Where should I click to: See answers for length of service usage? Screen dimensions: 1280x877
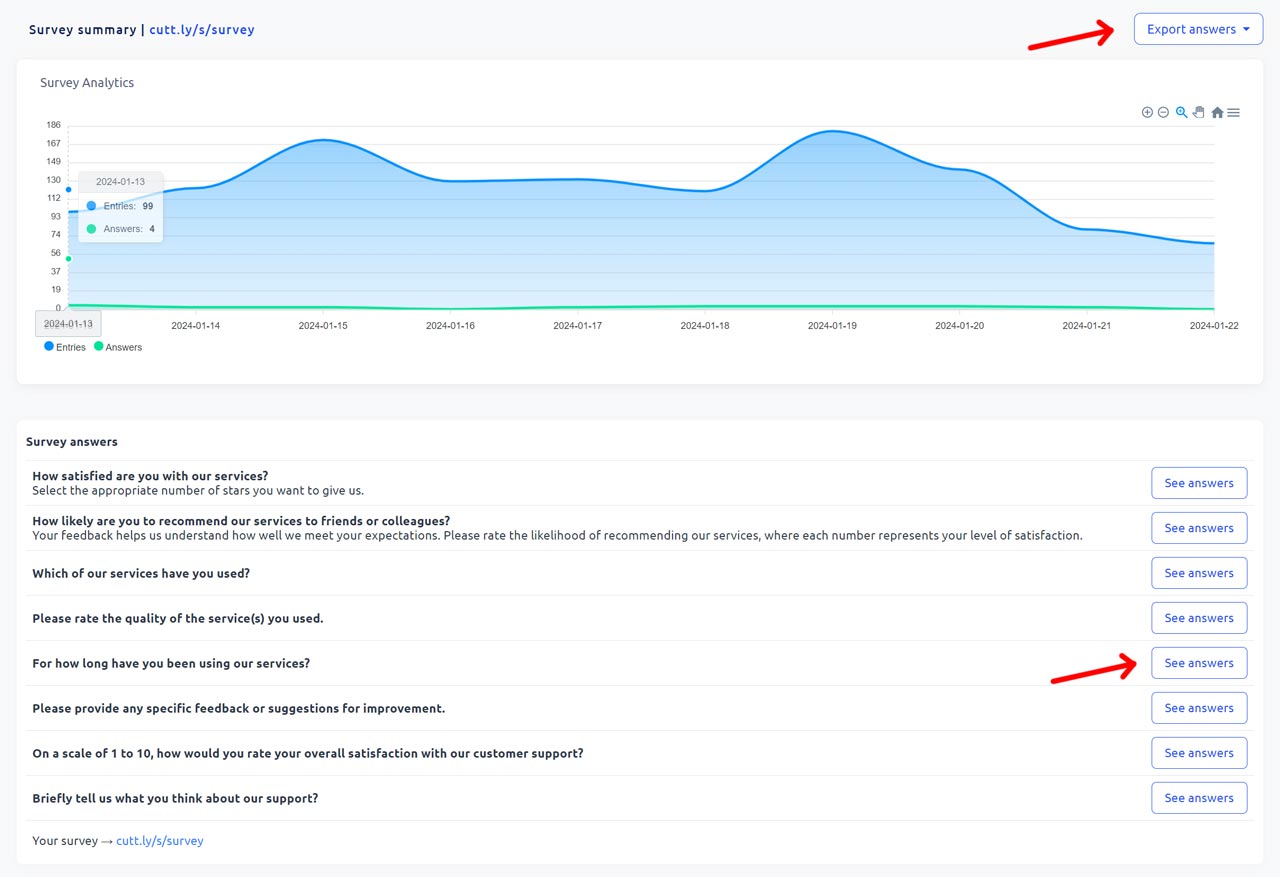(x=1198, y=662)
